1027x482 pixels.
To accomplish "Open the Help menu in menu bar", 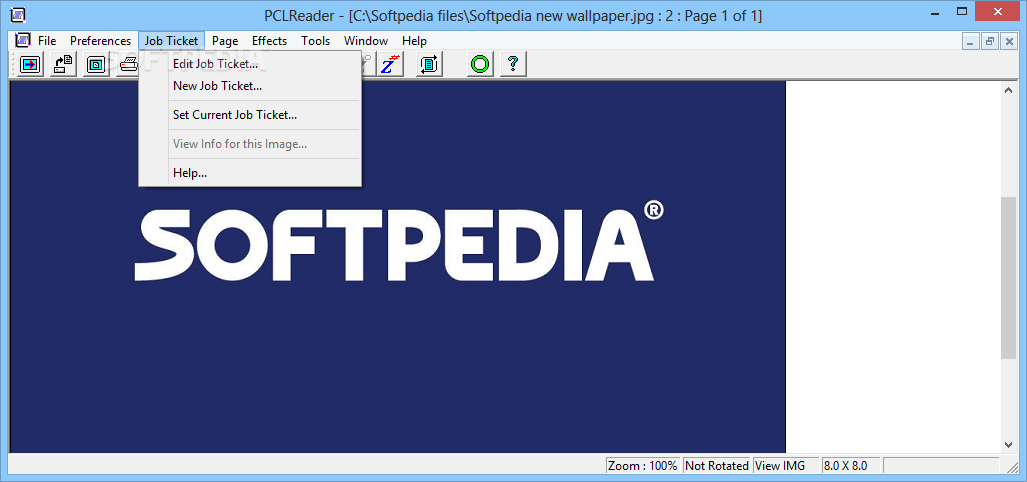I will click(415, 41).
